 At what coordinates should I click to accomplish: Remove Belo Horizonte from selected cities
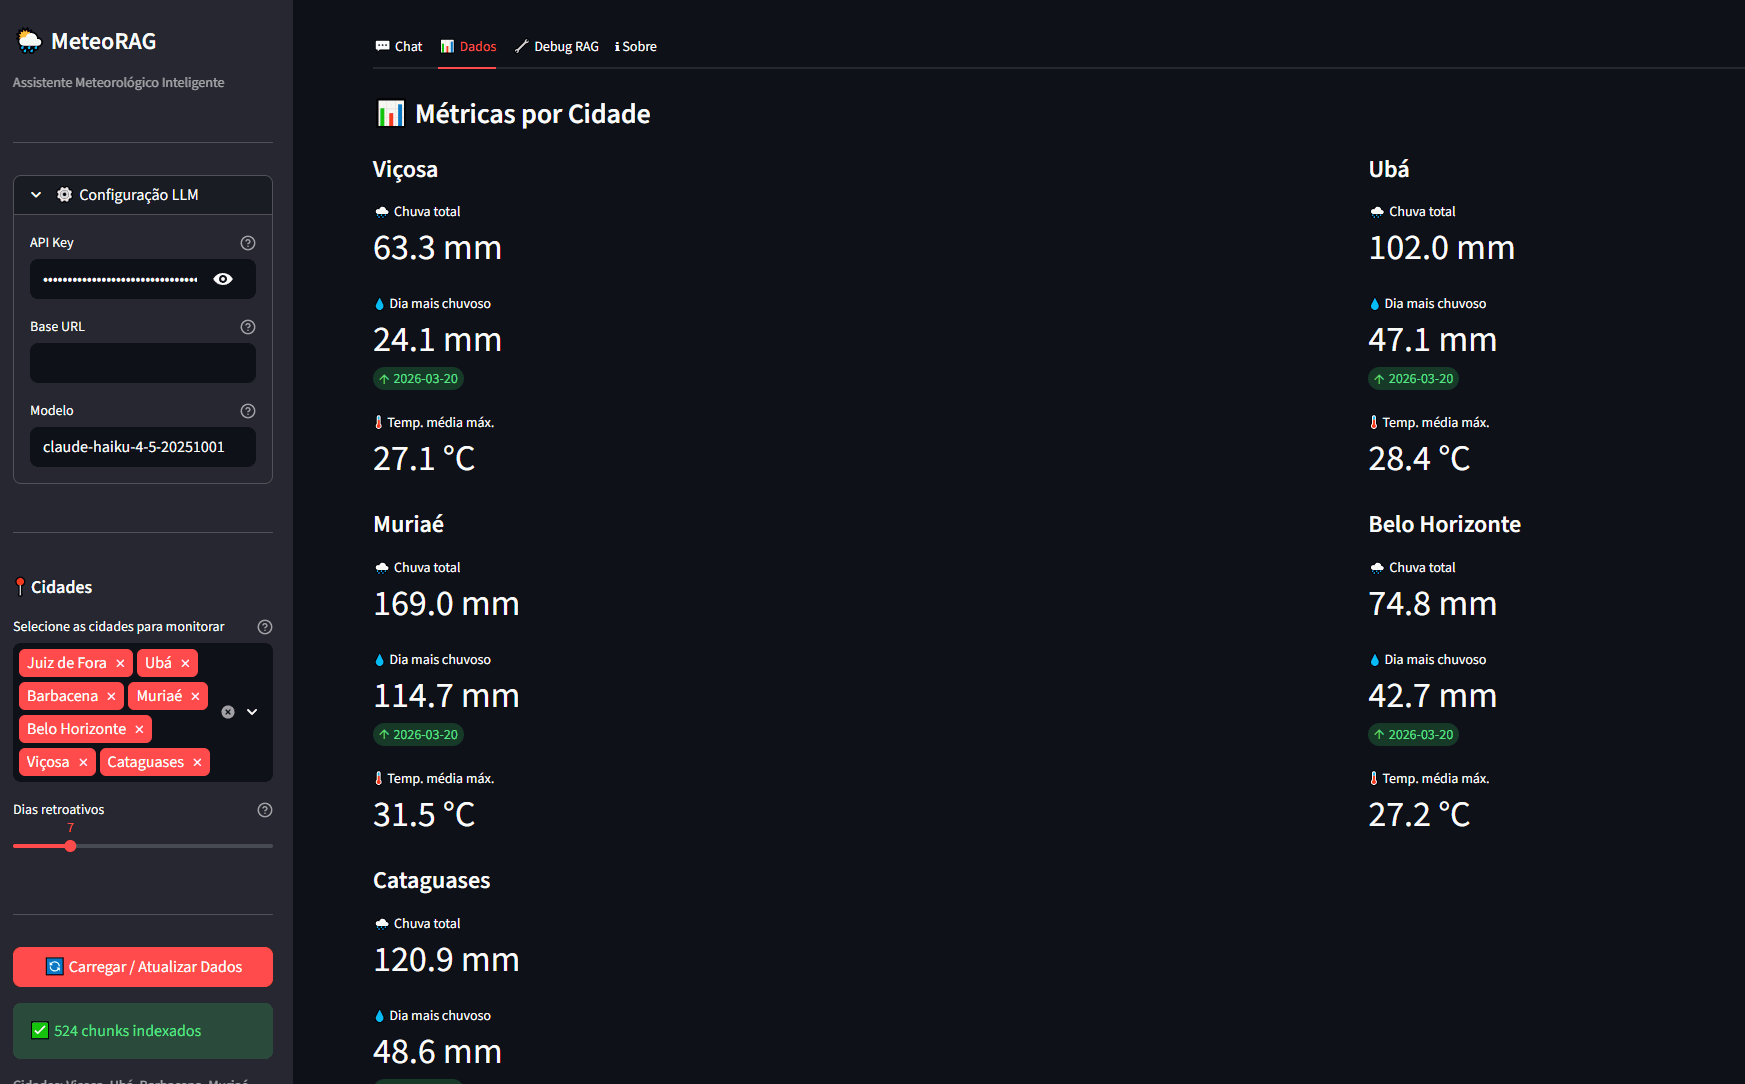tap(139, 729)
